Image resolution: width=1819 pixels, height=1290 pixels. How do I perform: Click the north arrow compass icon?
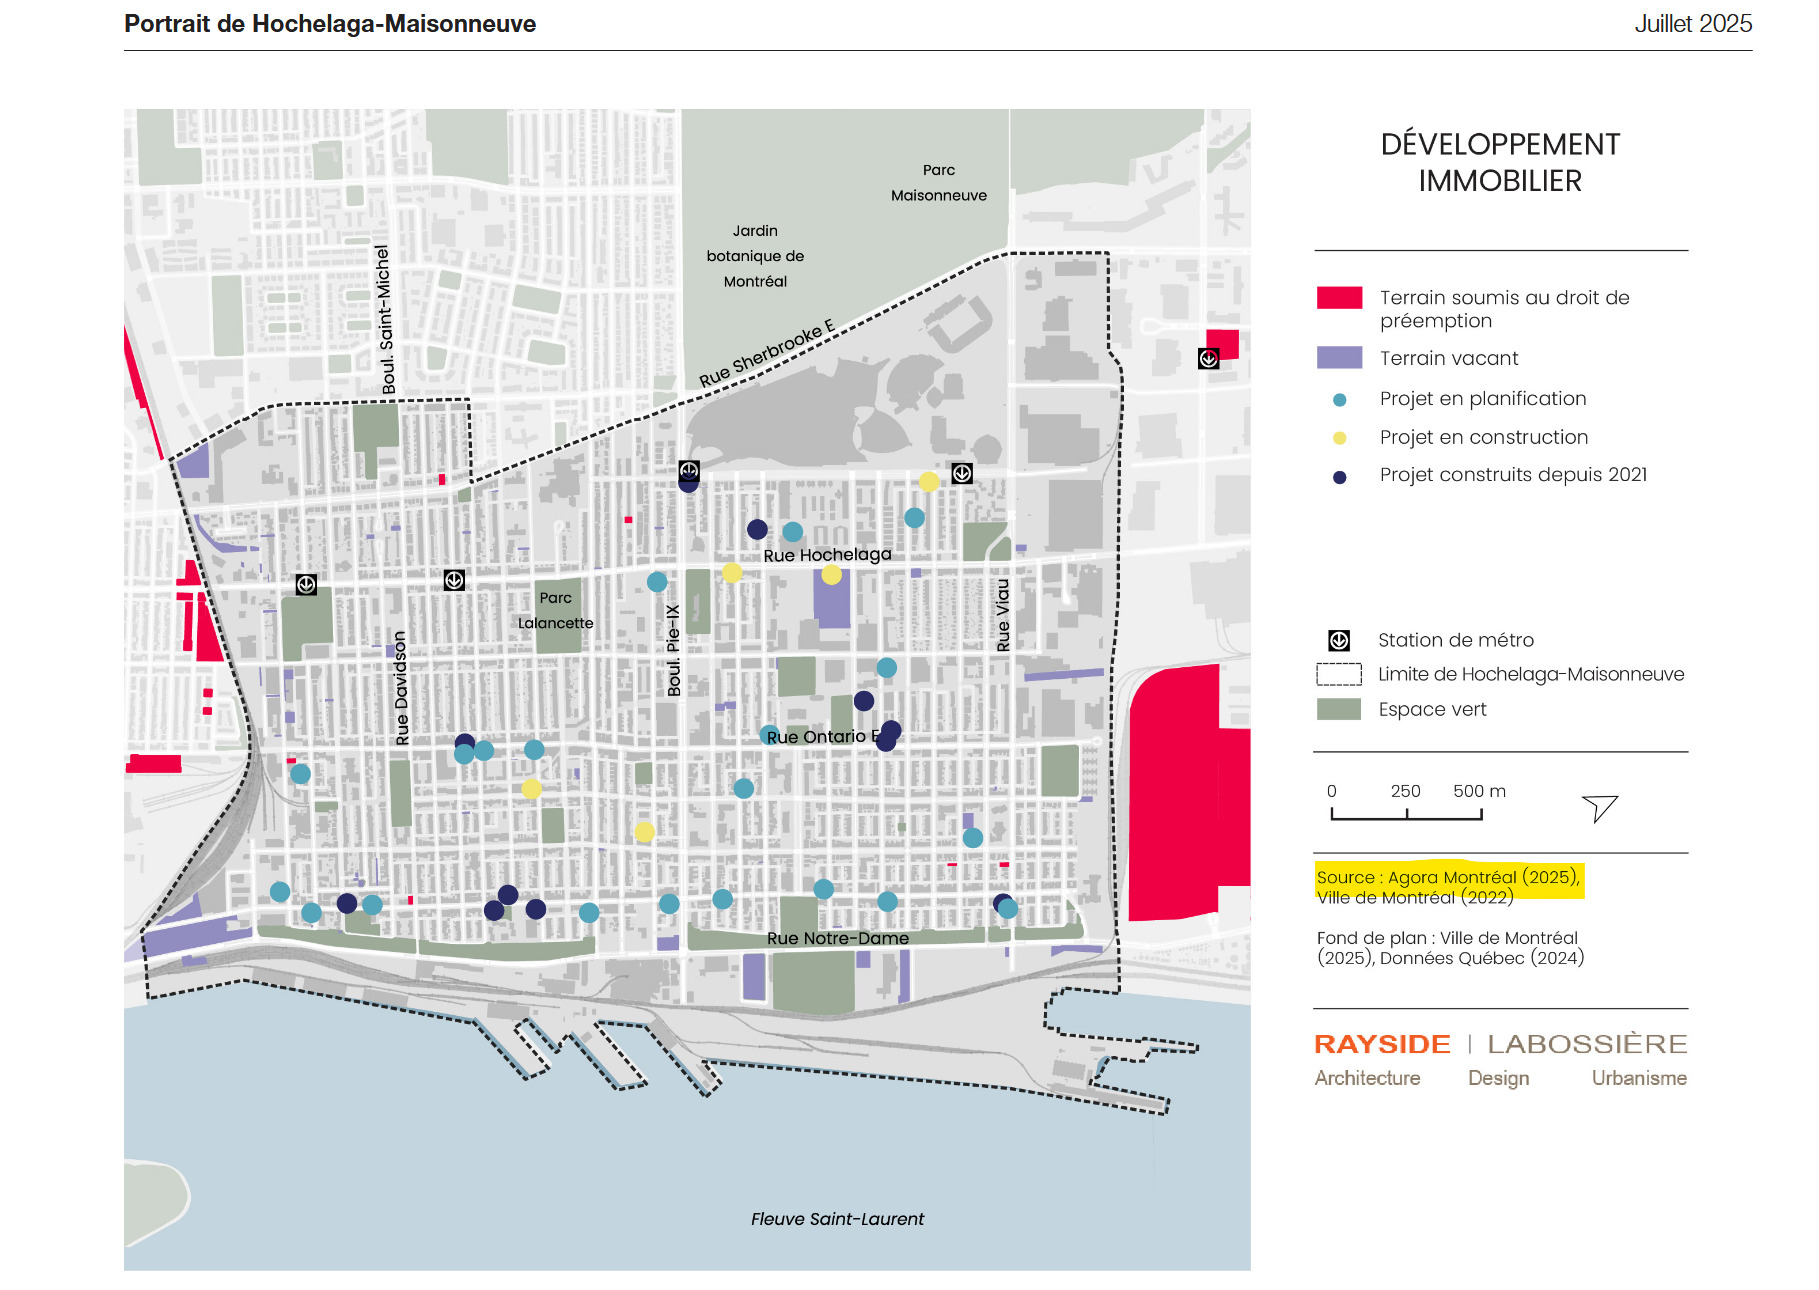pyautogui.click(x=1599, y=807)
